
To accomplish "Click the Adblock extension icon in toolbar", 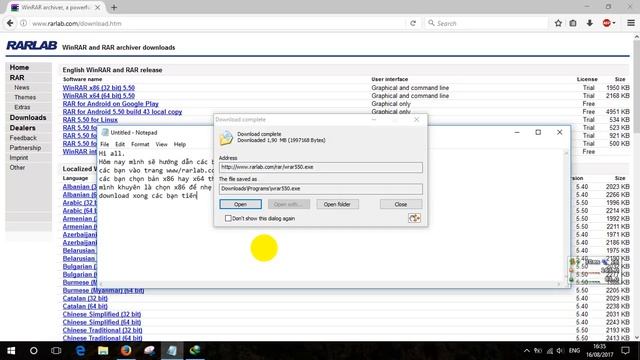I will coord(608,23).
